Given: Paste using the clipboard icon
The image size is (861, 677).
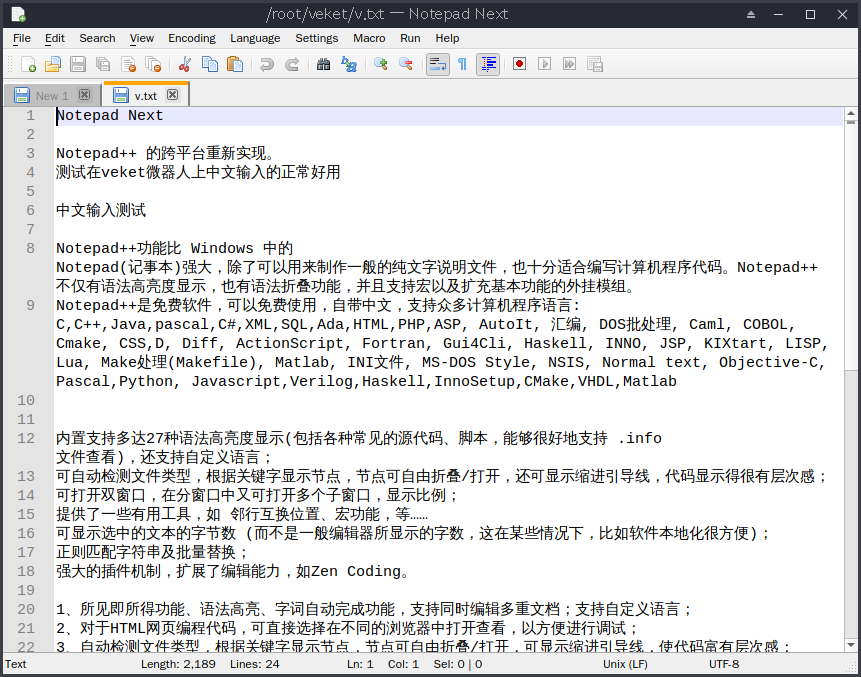Looking at the screenshot, I should [x=235, y=64].
